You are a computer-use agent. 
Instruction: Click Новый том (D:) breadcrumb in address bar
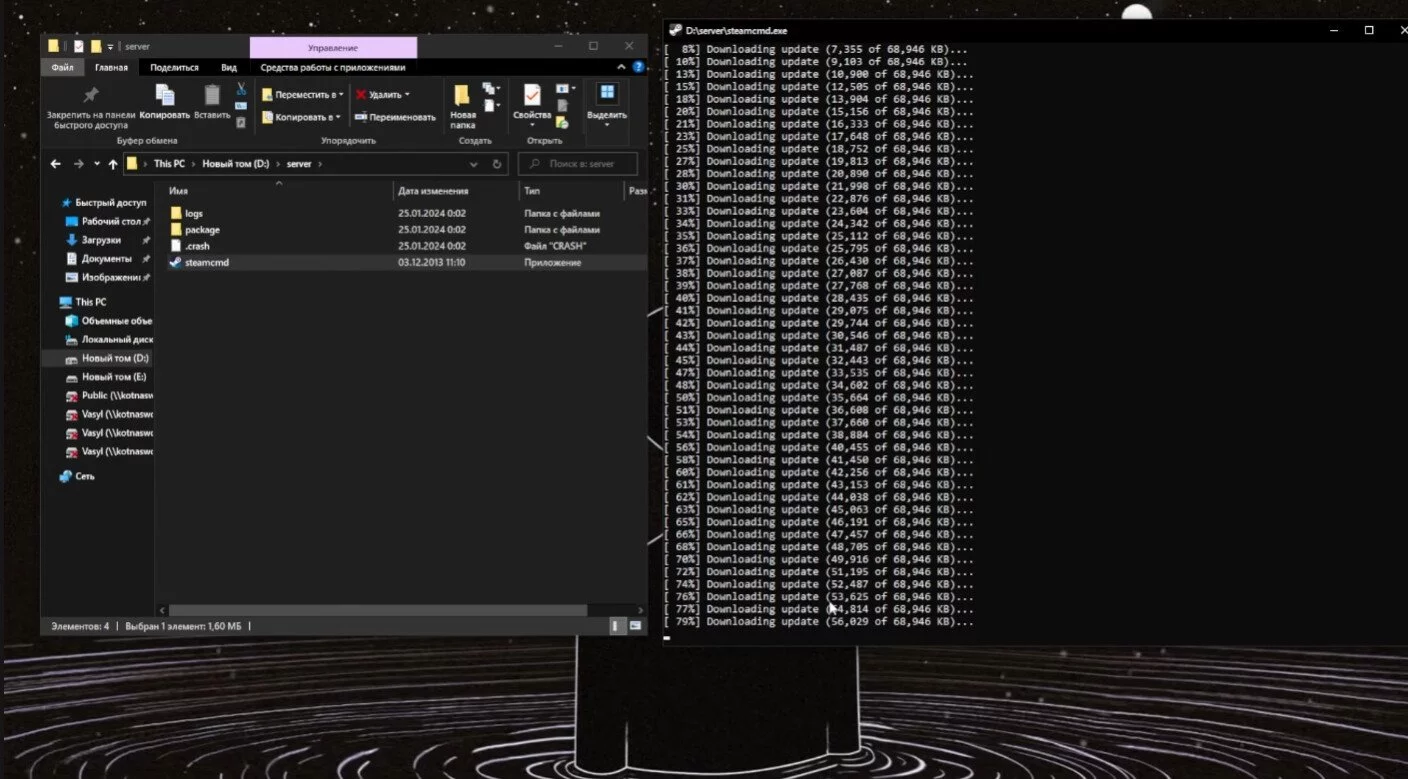[236, 164]
